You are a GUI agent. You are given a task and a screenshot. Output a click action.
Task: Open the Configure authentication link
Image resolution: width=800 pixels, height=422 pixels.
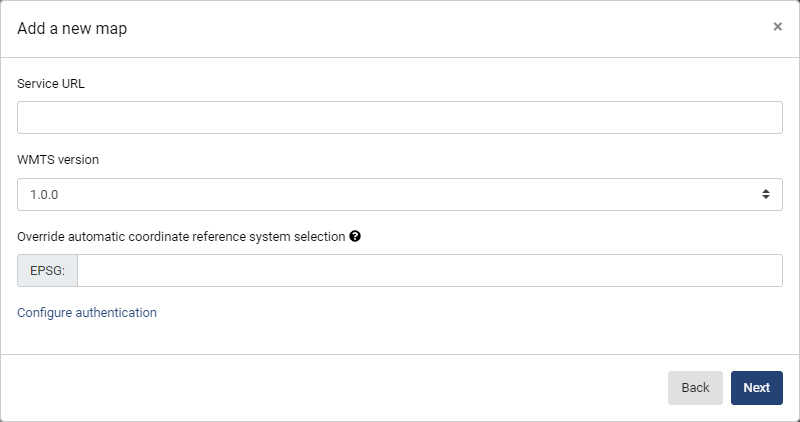point(87,312)
